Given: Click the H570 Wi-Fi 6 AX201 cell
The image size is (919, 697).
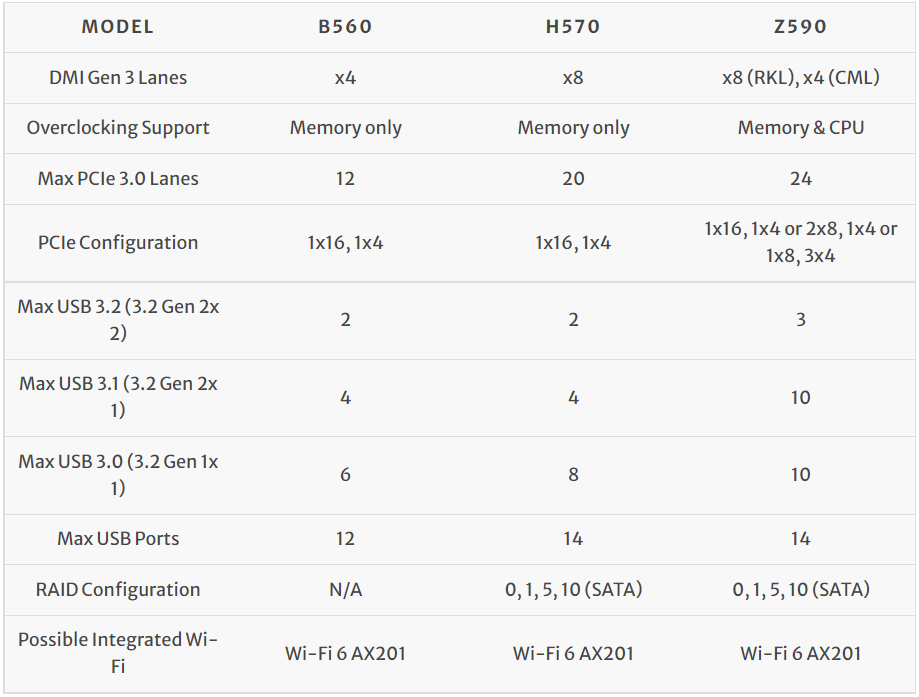Looking at the screenshot, I should coord(573,654).
